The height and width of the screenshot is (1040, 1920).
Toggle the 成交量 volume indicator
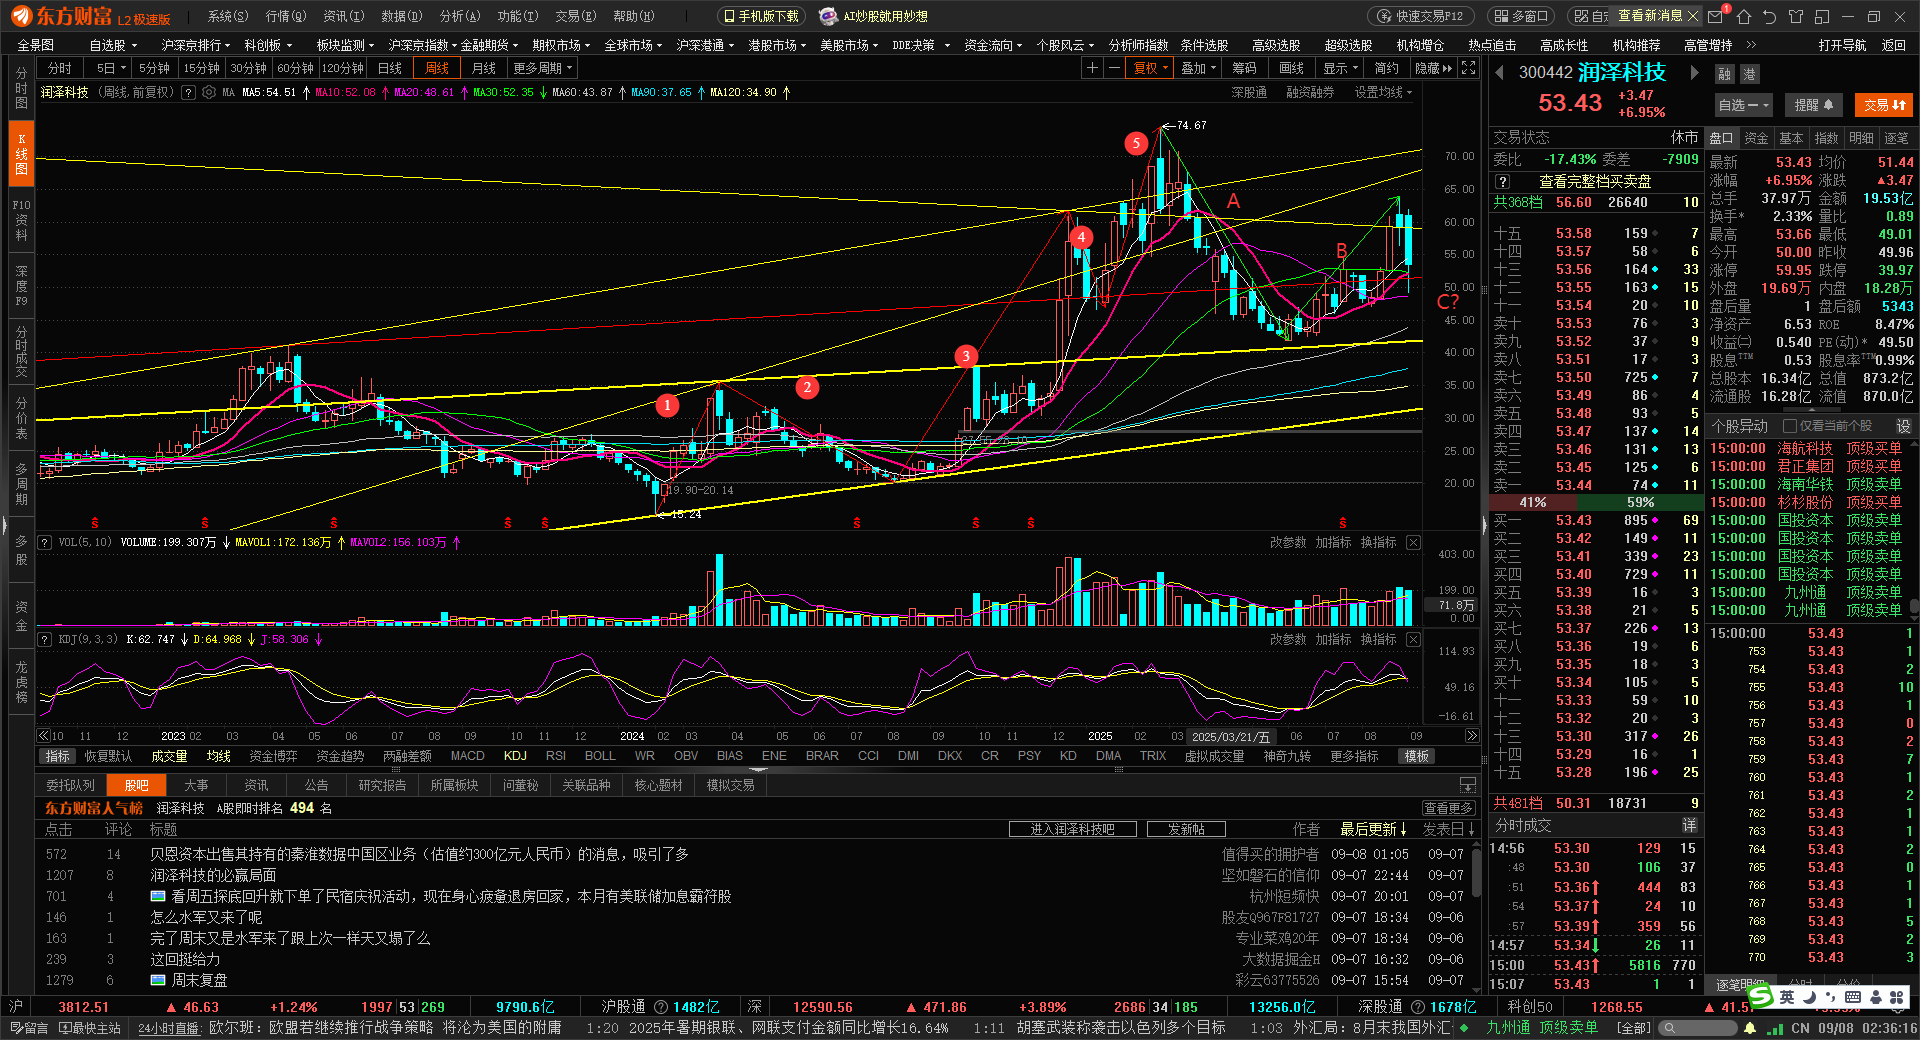(x=169, y=756)
